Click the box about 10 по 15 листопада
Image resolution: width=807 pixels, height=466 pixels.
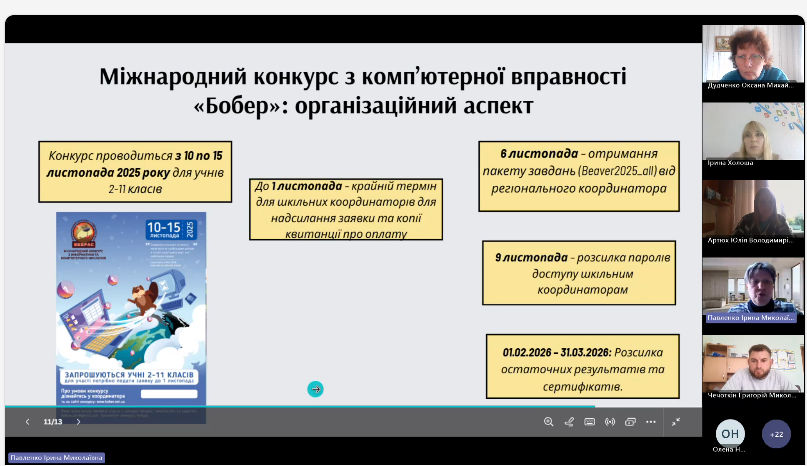pos(135,172)
